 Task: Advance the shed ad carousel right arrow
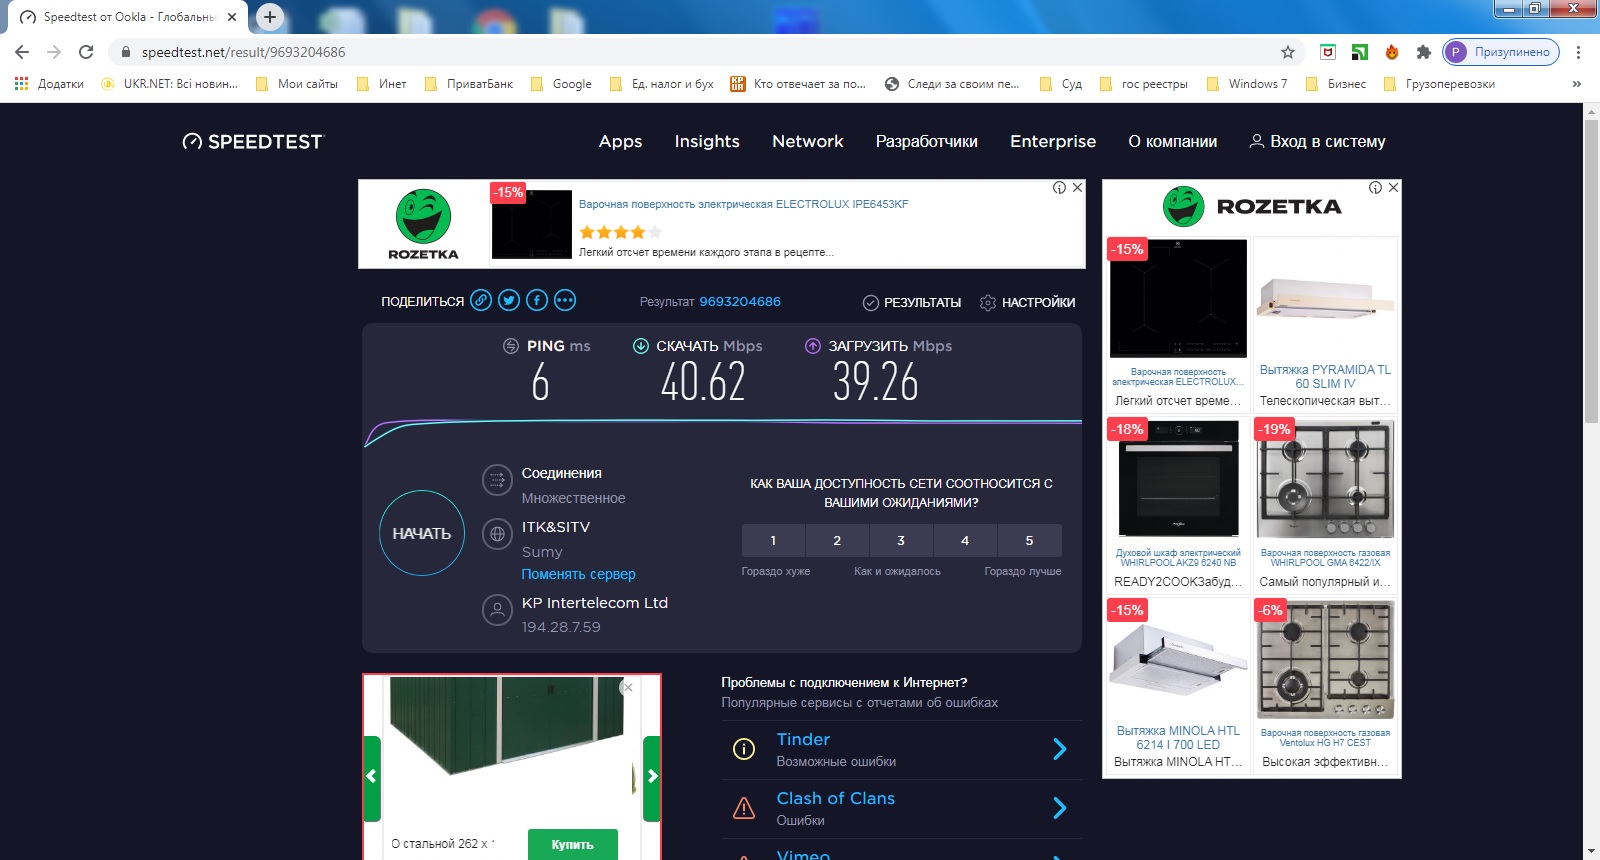[652, 777]
